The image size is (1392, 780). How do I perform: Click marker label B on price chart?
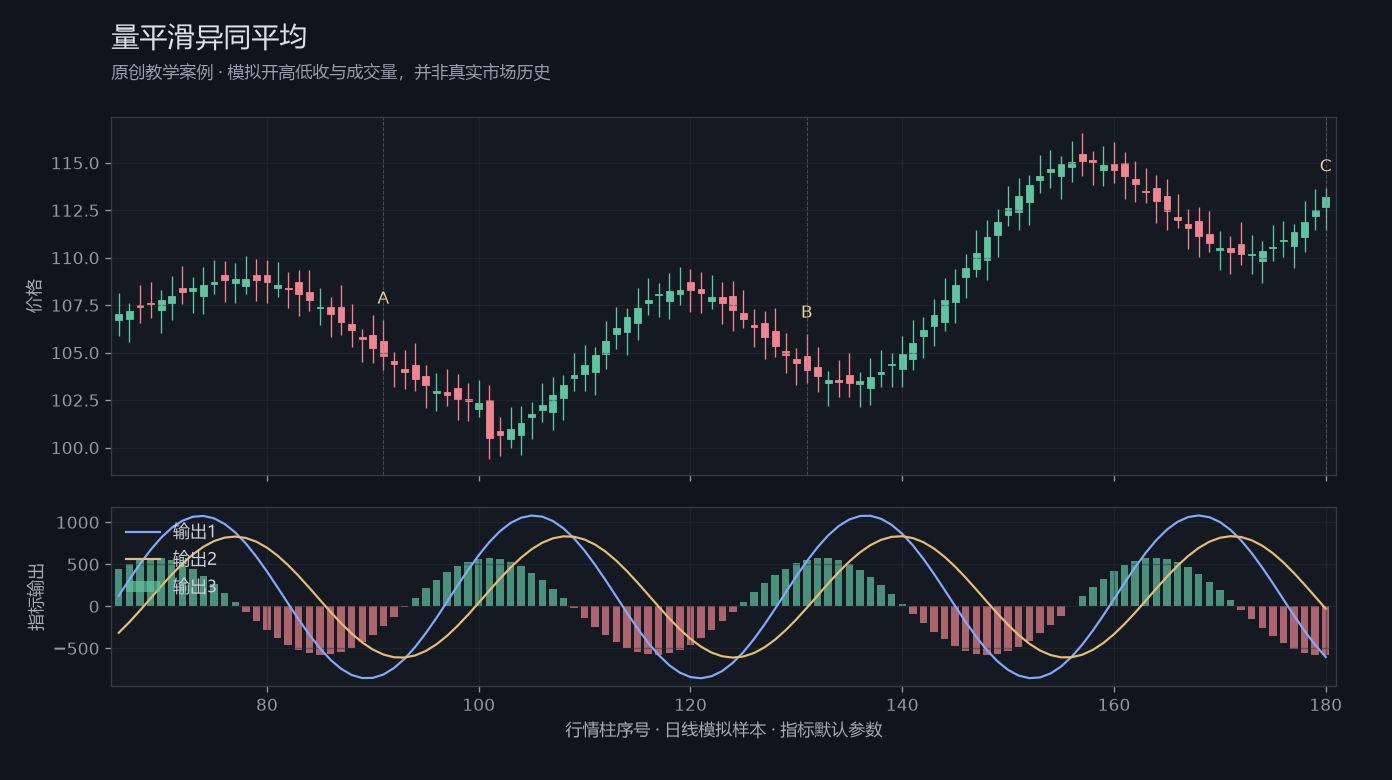(807, 312)
